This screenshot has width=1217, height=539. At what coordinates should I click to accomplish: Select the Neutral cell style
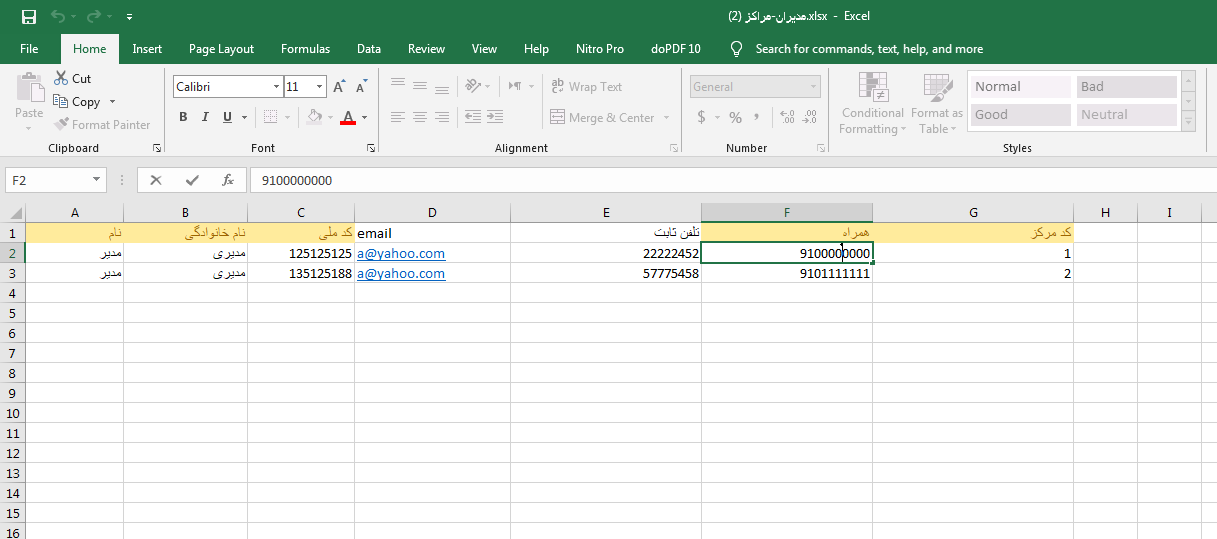1126,114
